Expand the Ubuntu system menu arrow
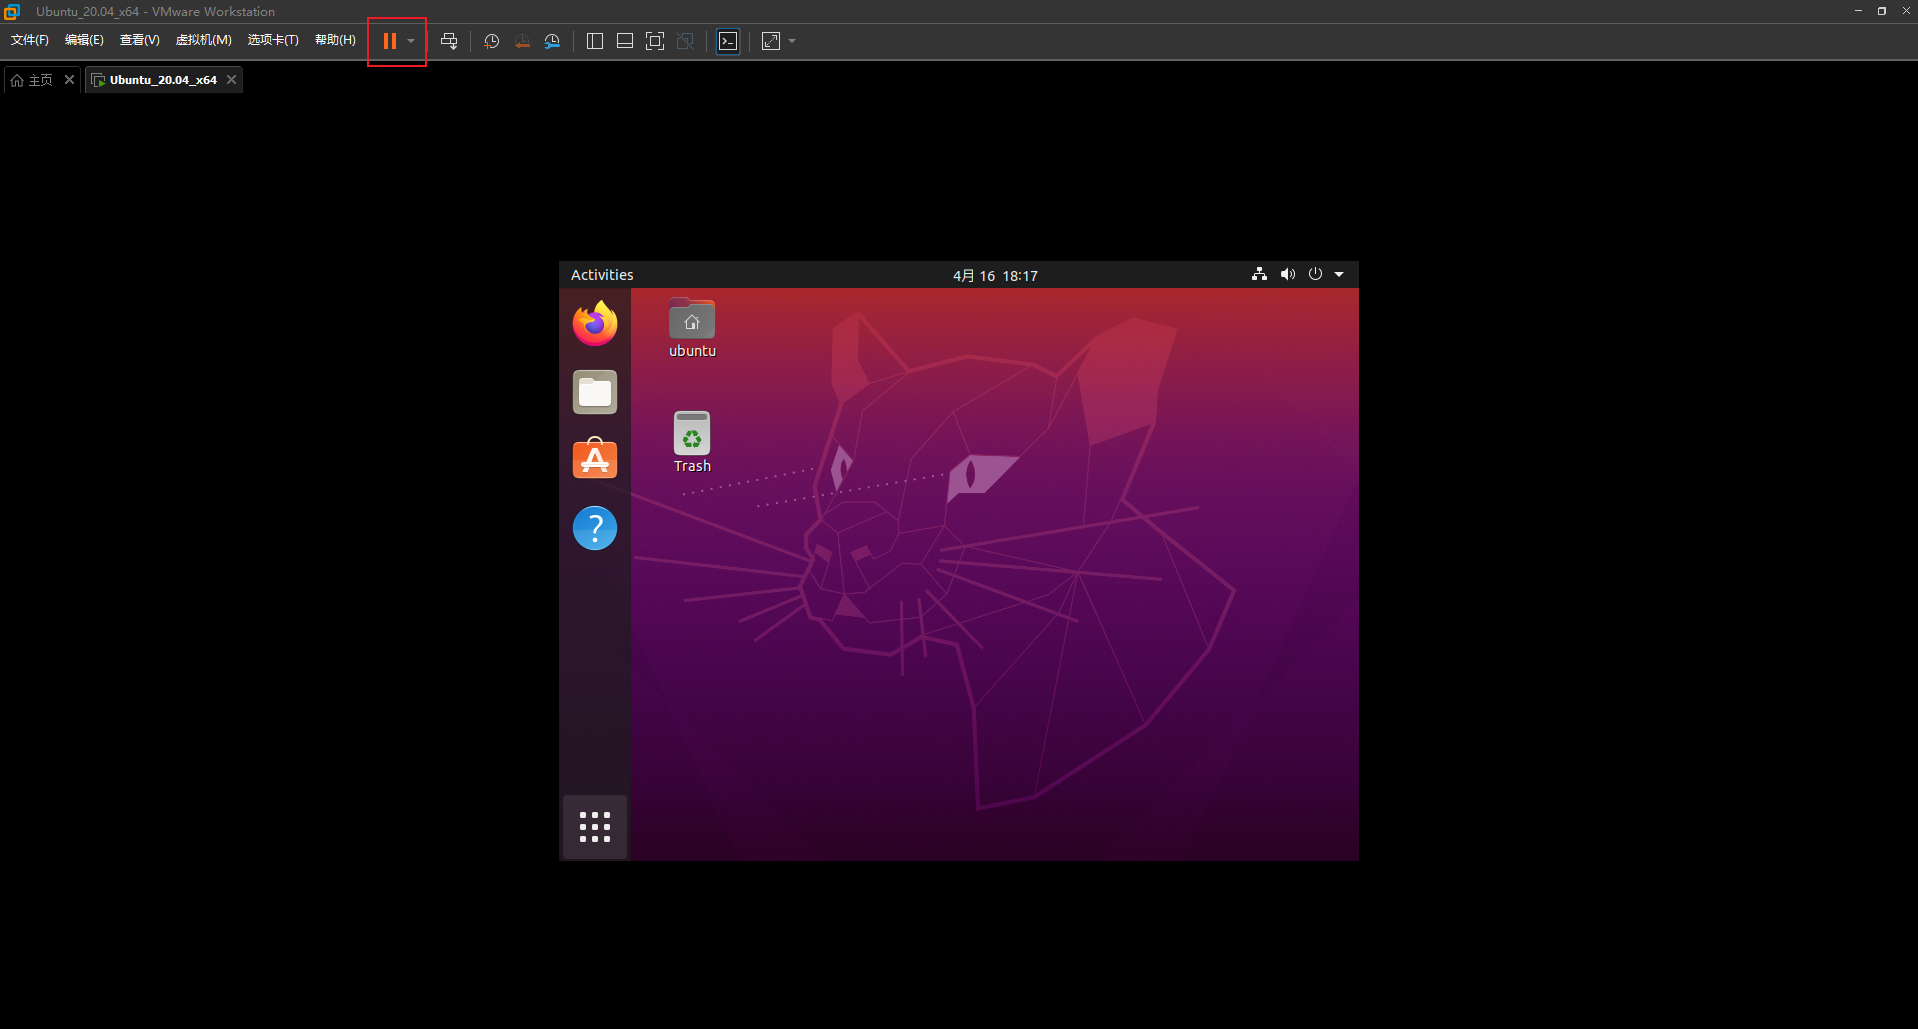 pyautogui.click(x=1339, y=274)
